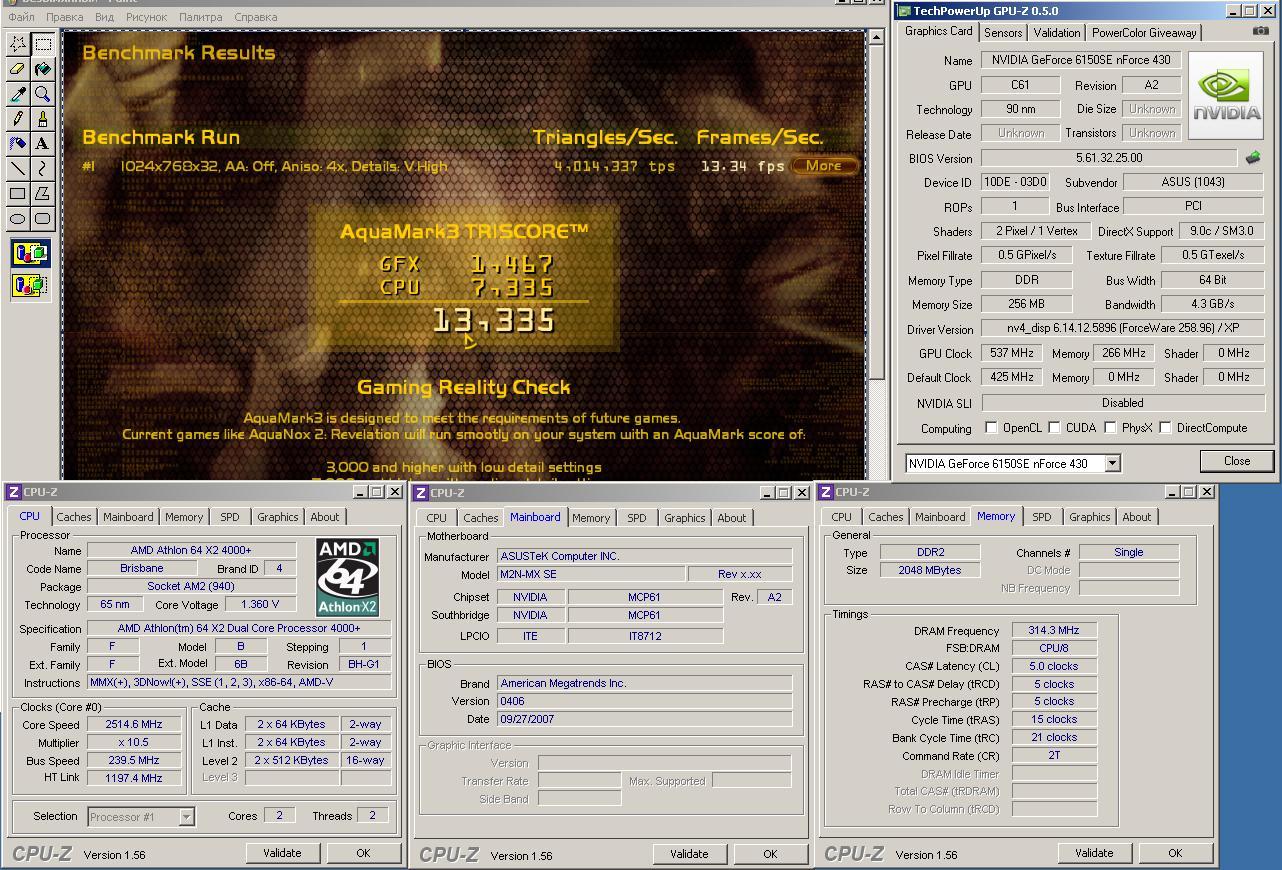Click the BIOS Version 5.61.32.25.00 field
The image size is (1282, 870).
[x=1109, y=158]
